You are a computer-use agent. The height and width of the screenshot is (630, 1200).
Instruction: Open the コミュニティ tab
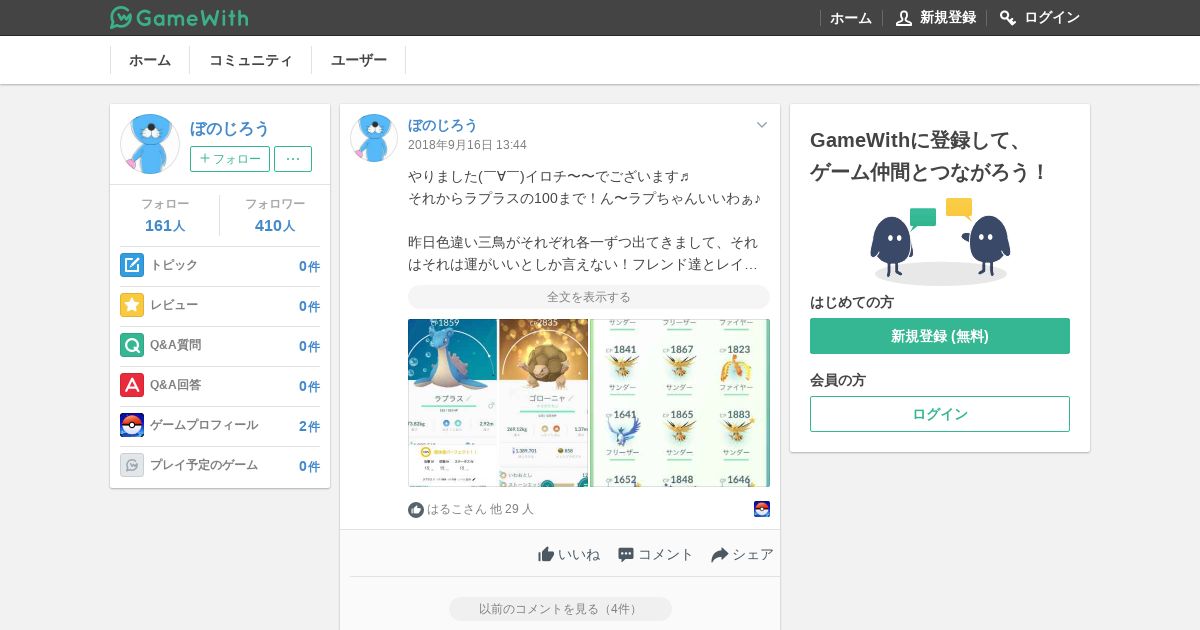coord(251,60)
